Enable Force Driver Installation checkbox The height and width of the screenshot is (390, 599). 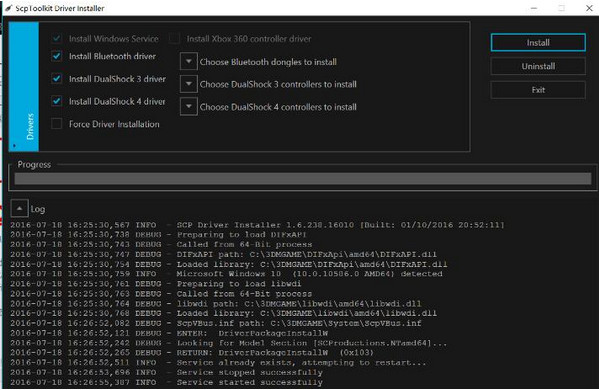click(x=57, y=124)
